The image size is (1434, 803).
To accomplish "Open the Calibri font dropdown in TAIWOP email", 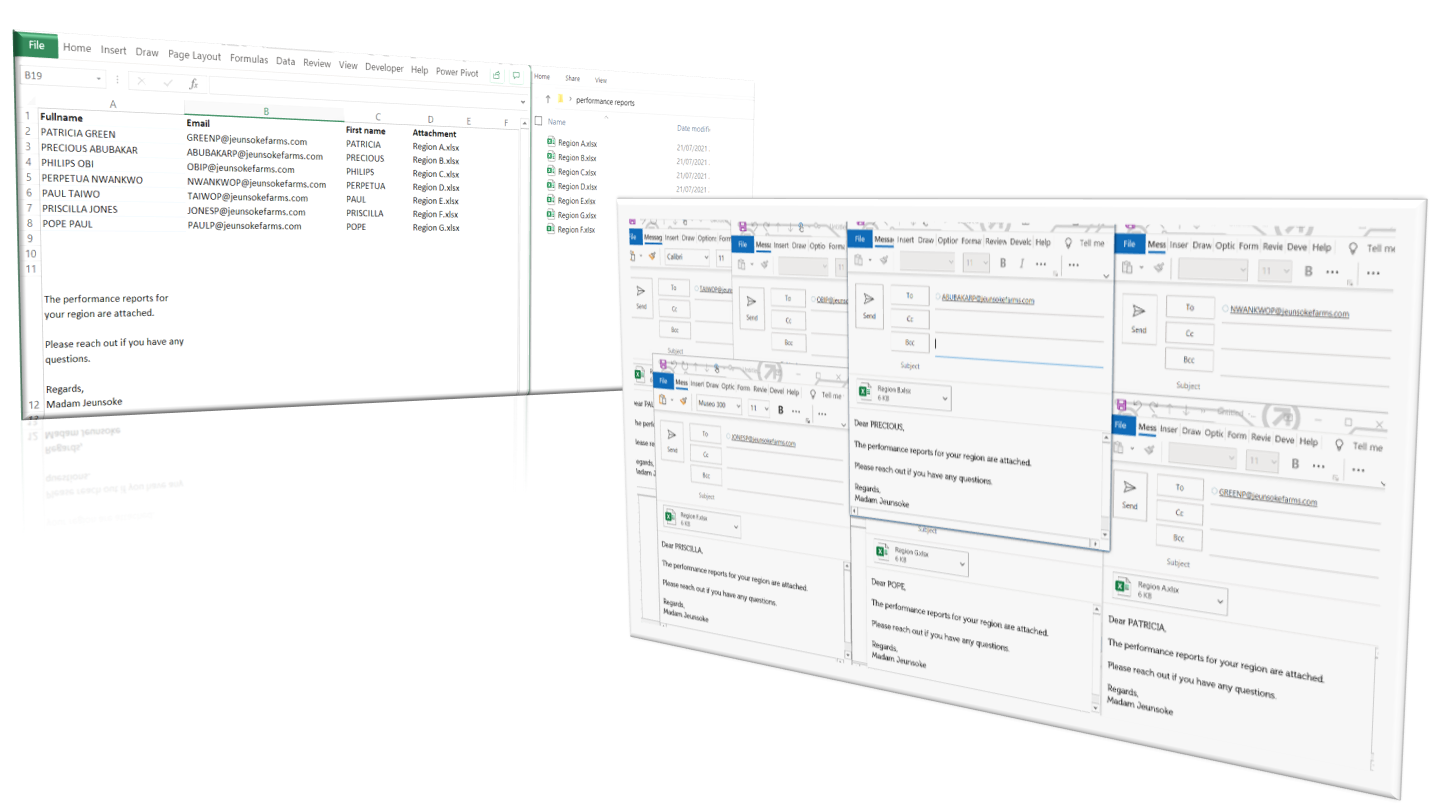I will pyautogui.click(x=705, y=258).
